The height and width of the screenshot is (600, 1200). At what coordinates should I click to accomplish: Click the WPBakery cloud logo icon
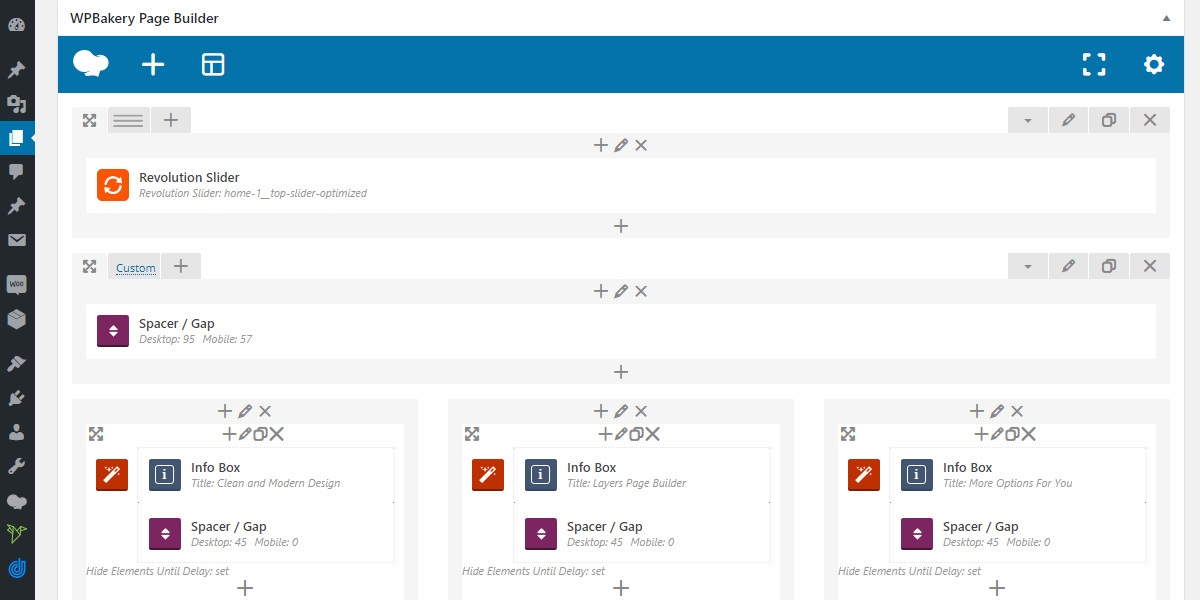(x=91, y=64)
